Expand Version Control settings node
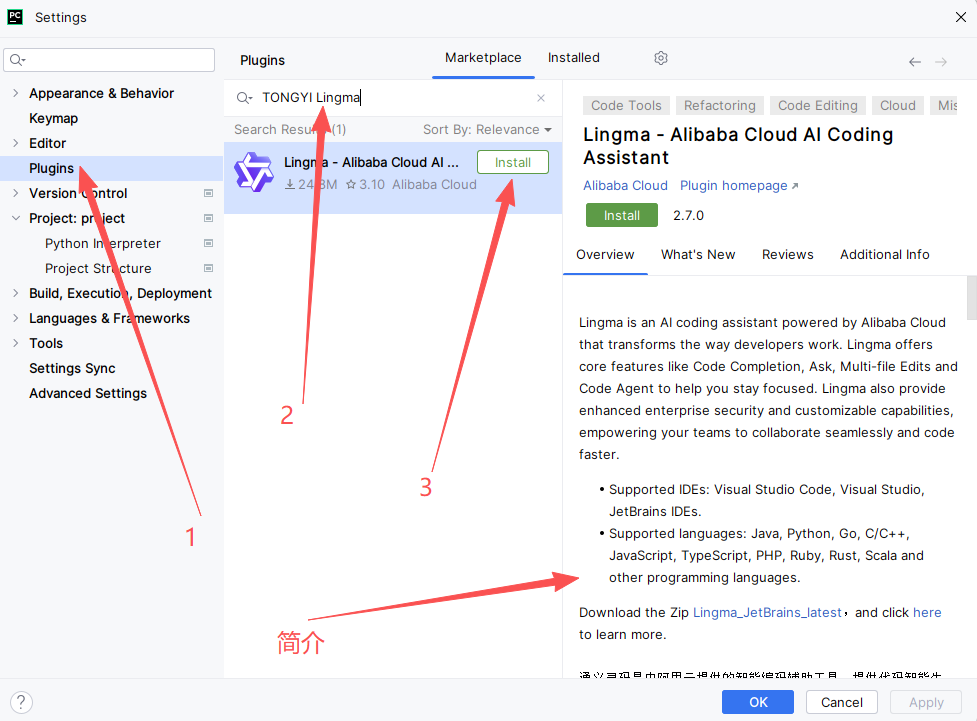Viewport: 977px width, 721px height. (x=16, y=193)
